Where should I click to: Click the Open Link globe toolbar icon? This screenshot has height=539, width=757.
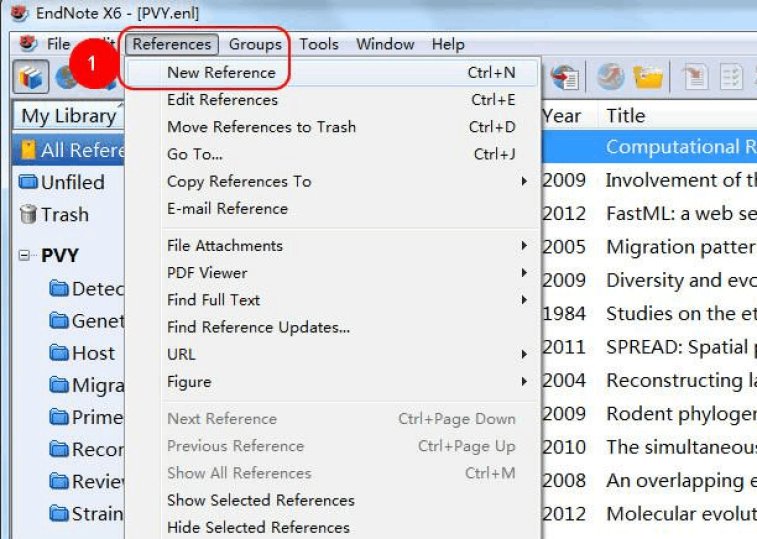point(611,77)
